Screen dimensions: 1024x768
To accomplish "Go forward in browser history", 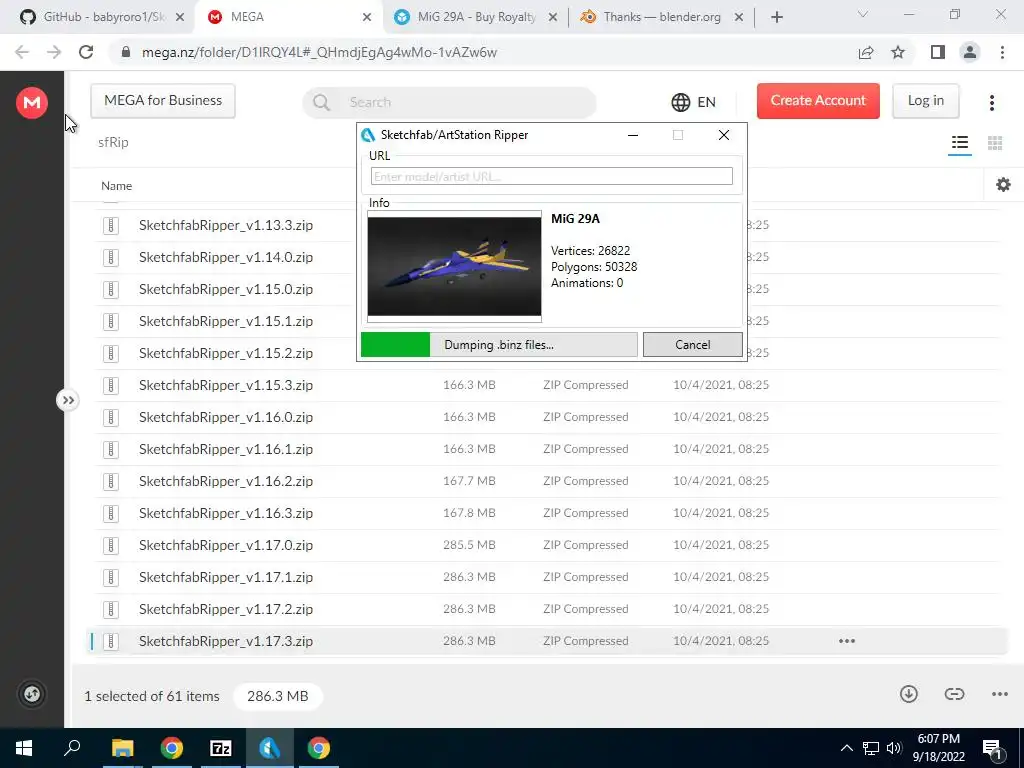I will click(54, 52).
